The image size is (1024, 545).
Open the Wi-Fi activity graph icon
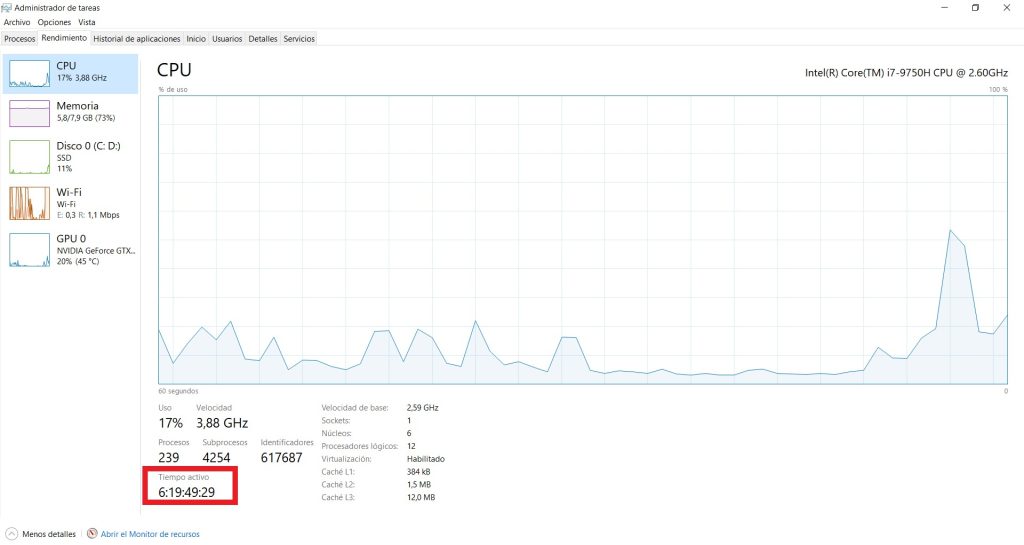(29, 203)
